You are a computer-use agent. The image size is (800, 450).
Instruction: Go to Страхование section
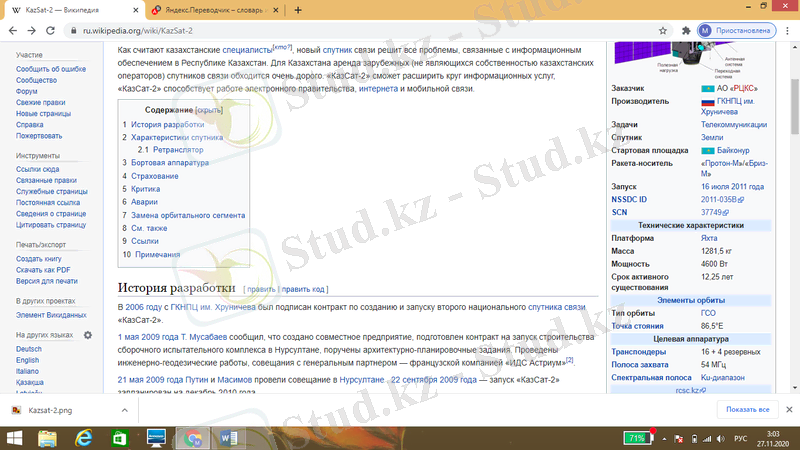155,176
